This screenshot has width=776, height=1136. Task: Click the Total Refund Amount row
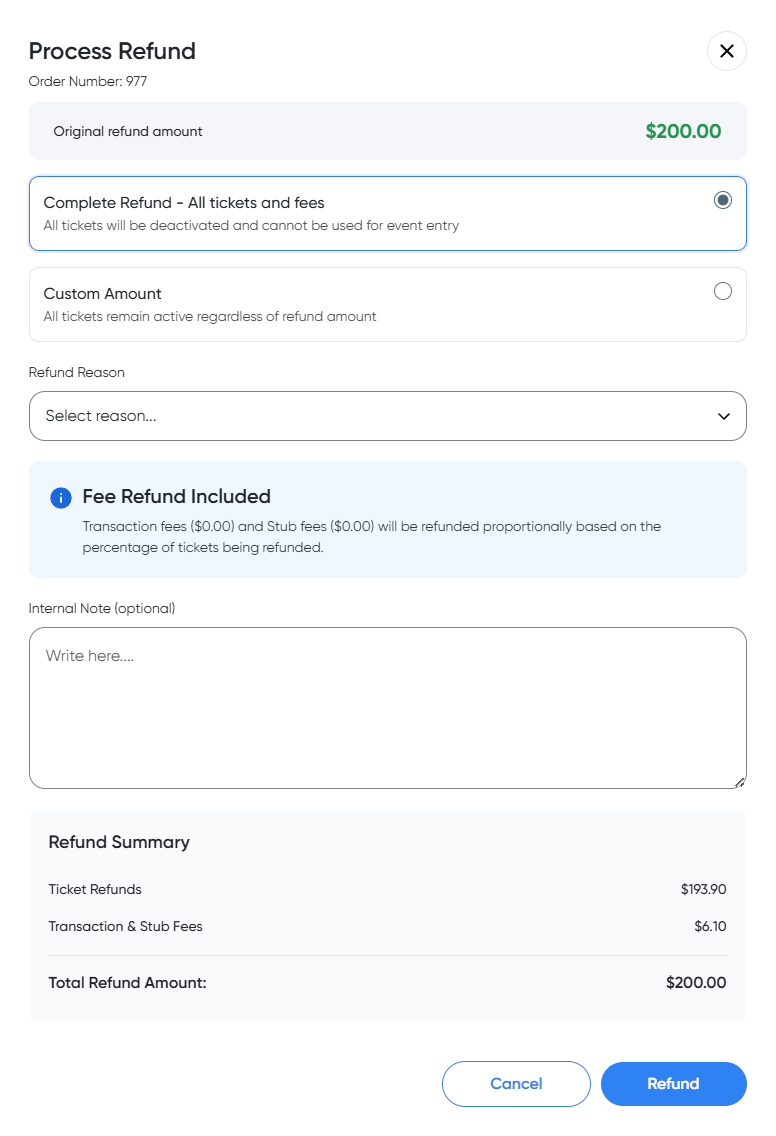point(388,983)
